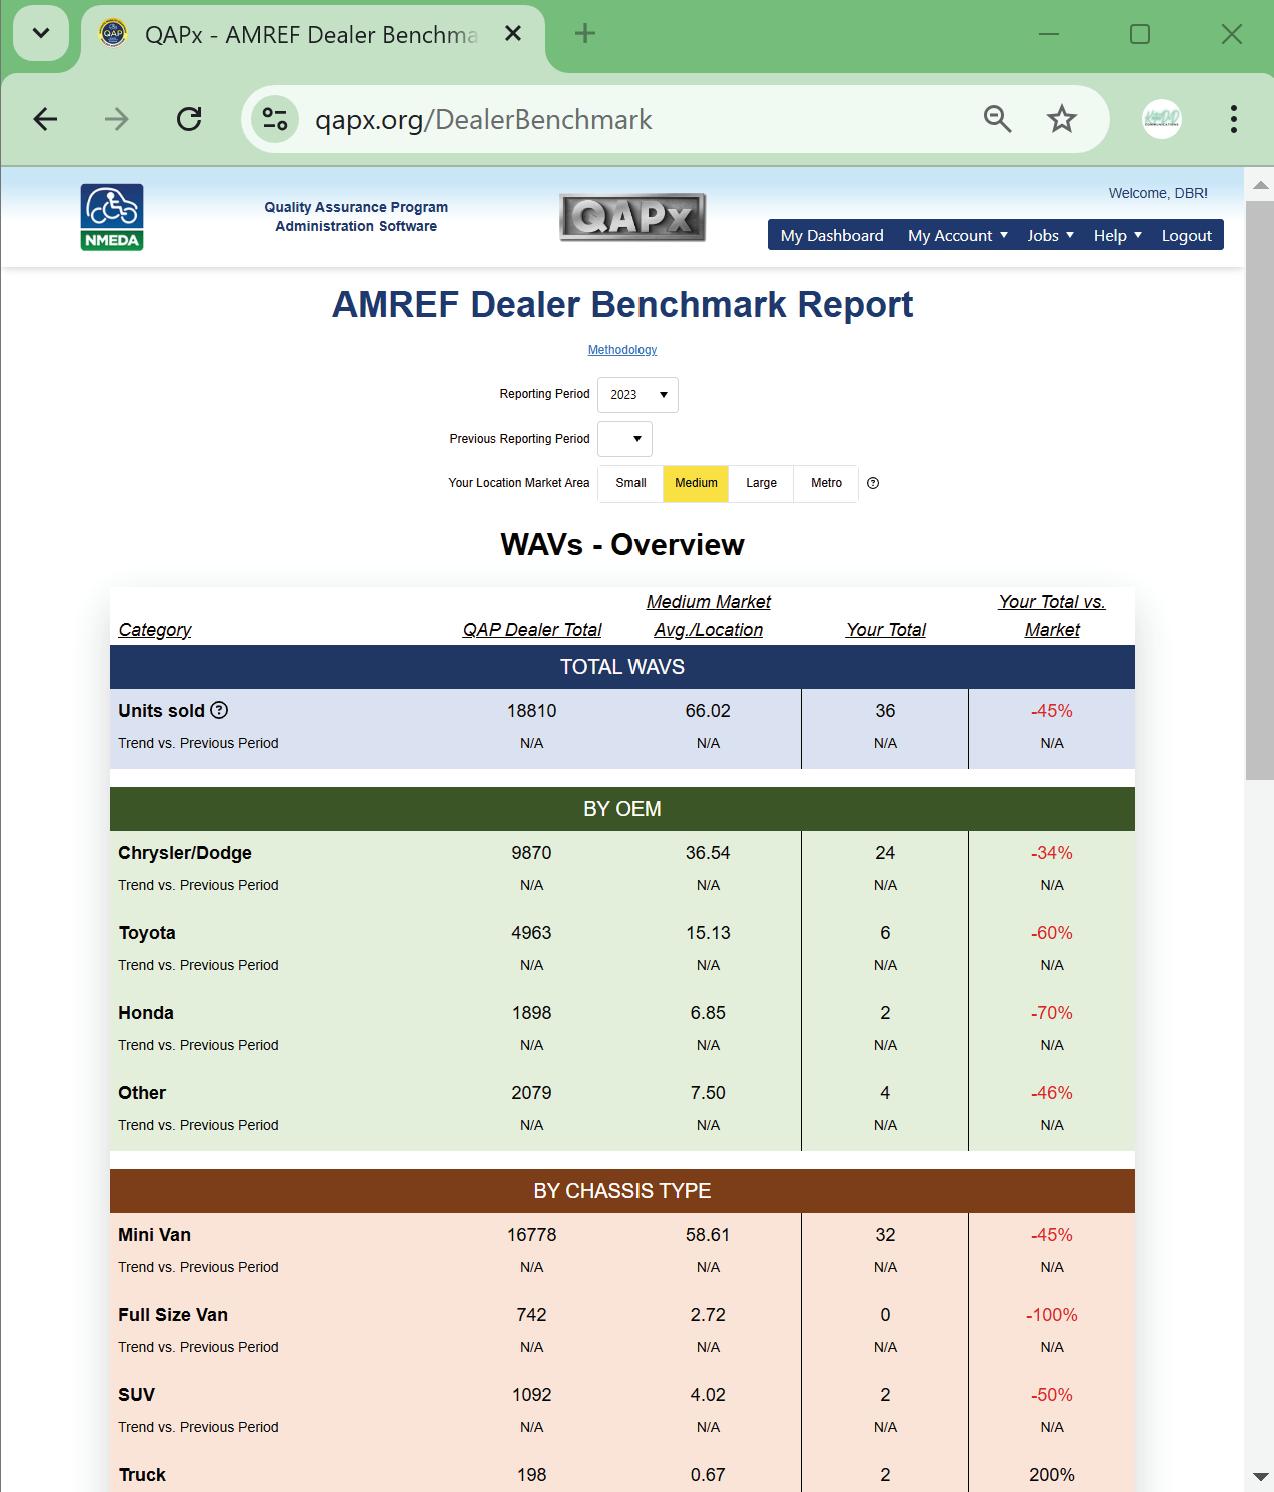The height and width of the screenshot is (1492, 1274).
Task: Select the Metro market area
Action: (826, 483)
